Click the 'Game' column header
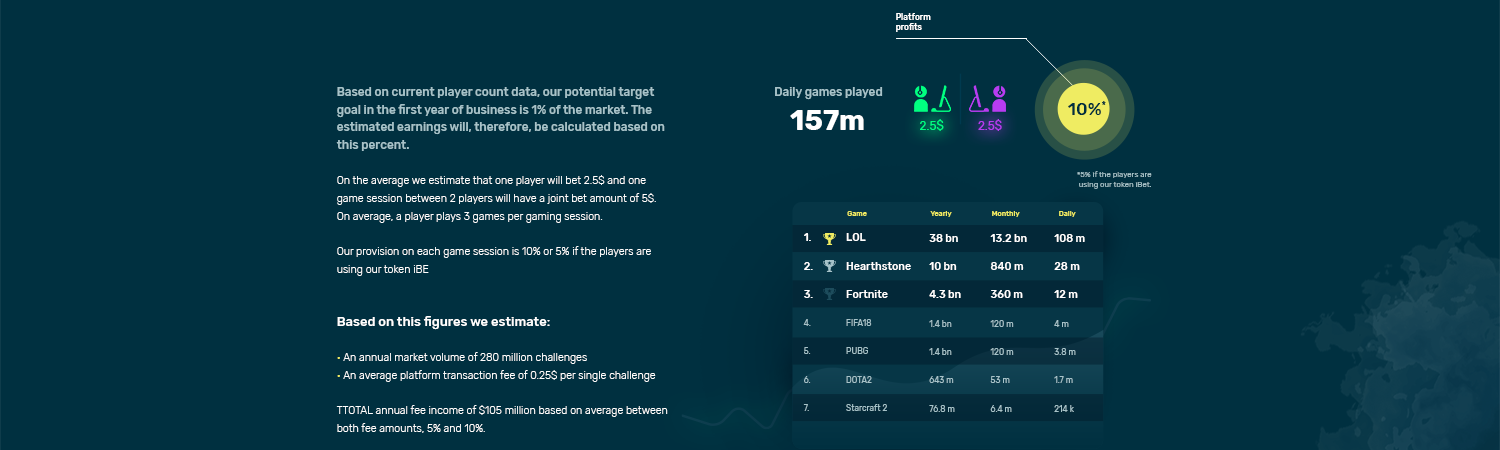Viewport: 1500px width, 450px height. 857,214
